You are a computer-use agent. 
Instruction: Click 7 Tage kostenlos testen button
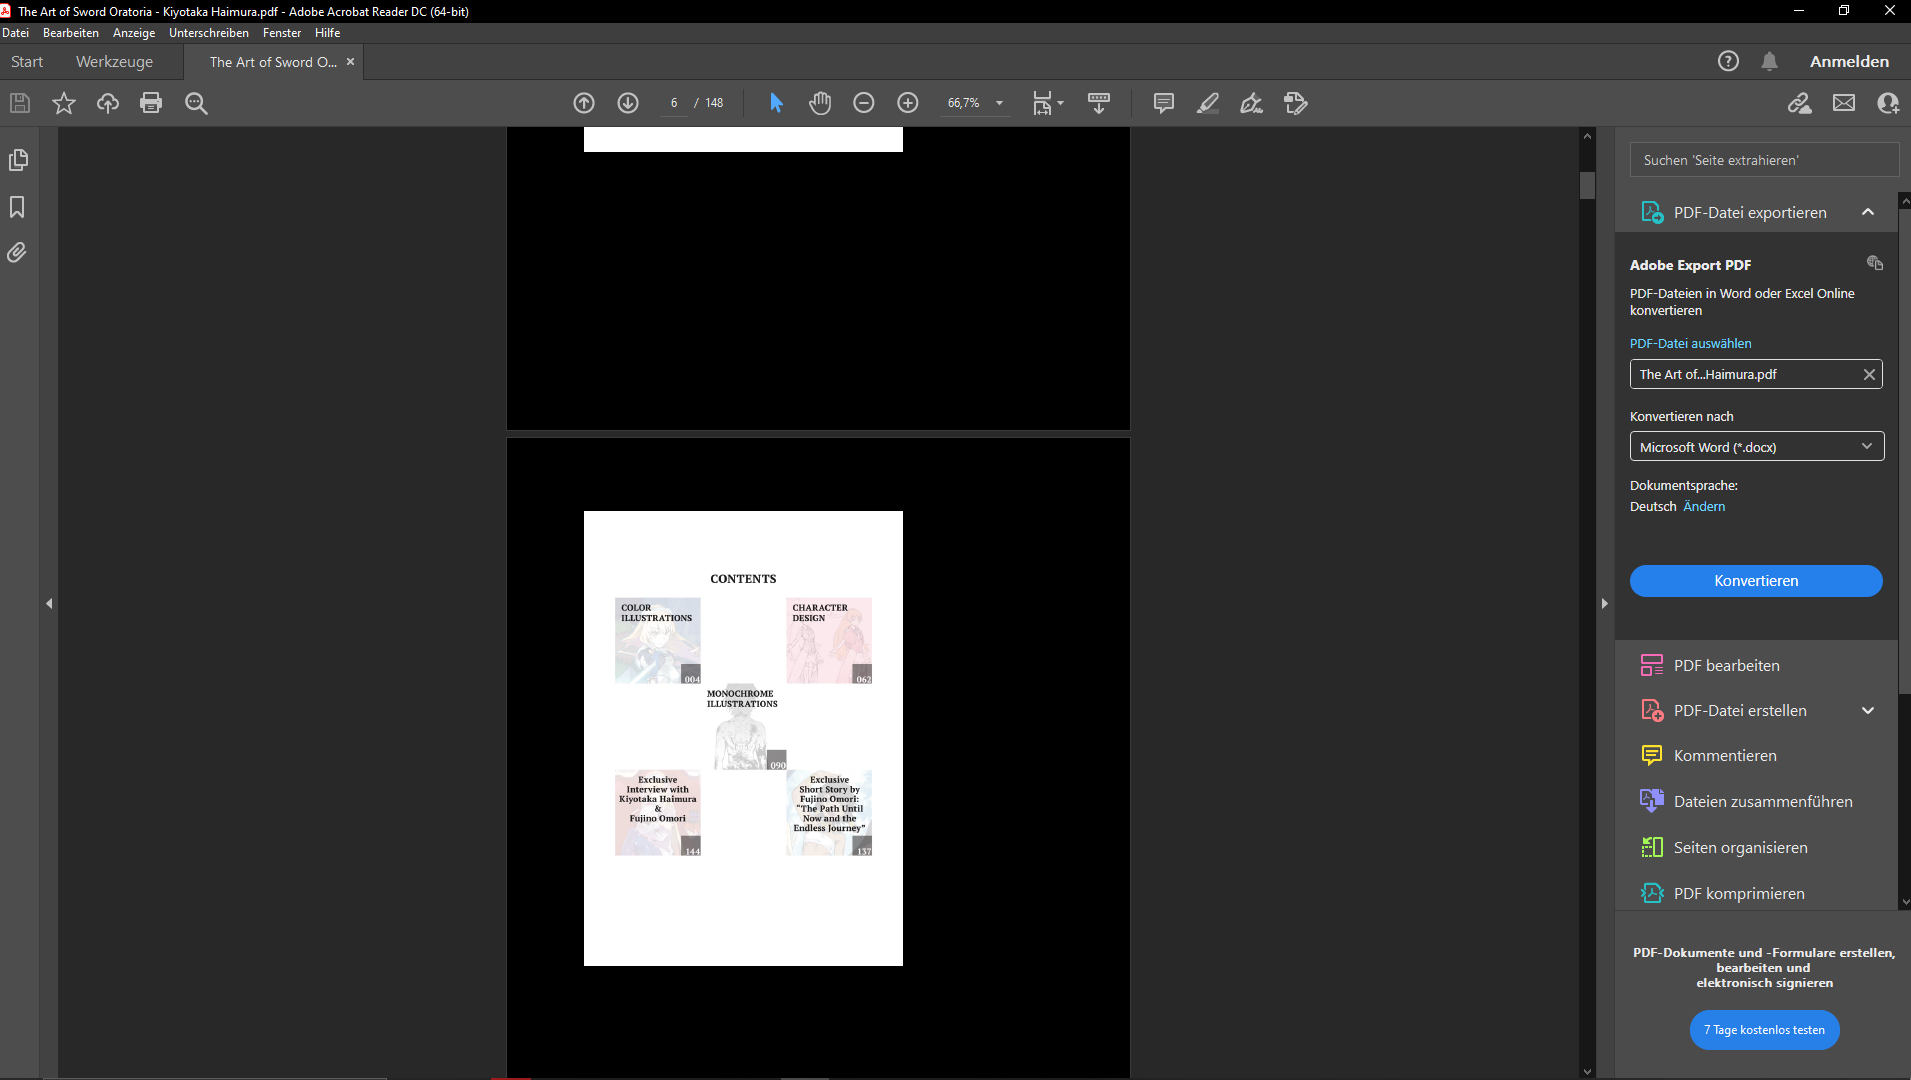(x=1764, y=1030)
